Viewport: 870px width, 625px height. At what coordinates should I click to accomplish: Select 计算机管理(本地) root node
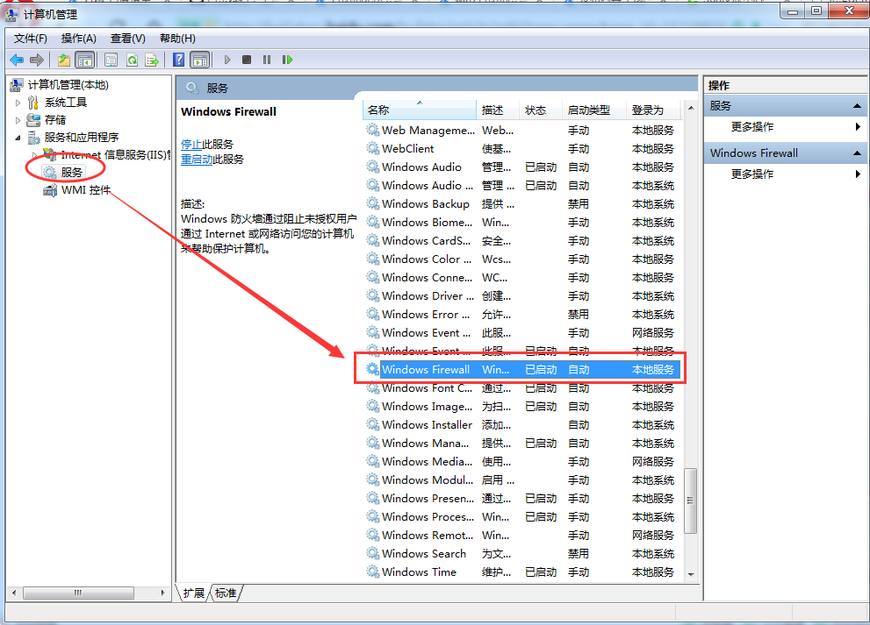coord(59,84)
